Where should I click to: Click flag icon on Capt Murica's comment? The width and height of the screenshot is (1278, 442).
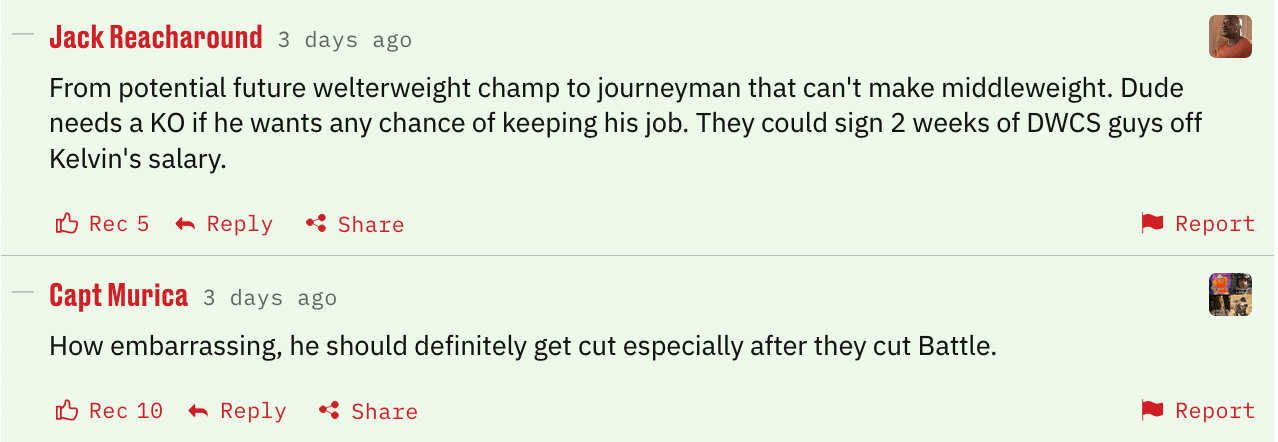click(1153, 411)
